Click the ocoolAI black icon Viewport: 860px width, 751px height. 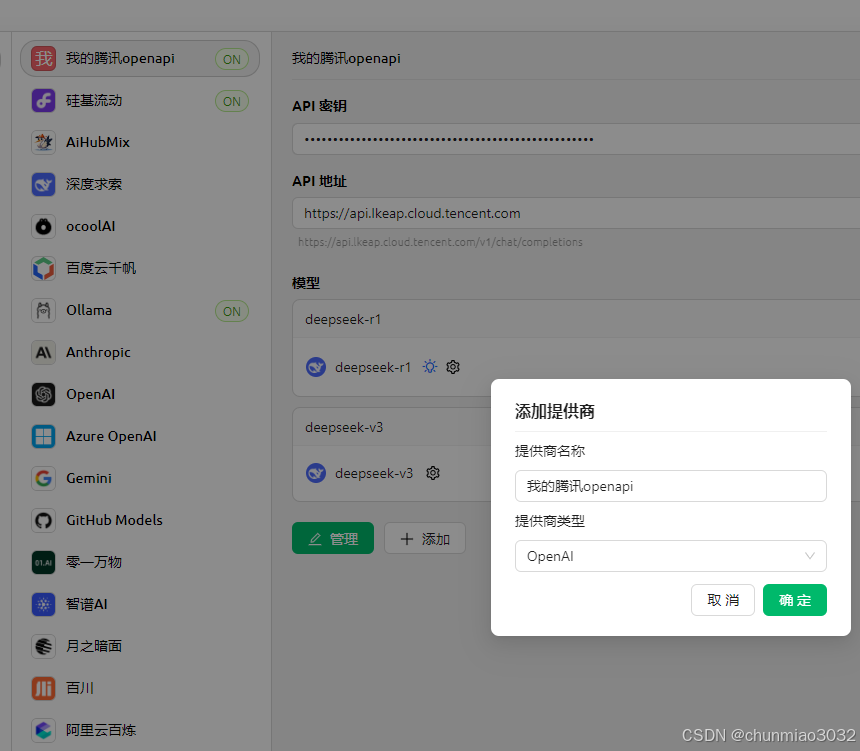click(43, 226)
